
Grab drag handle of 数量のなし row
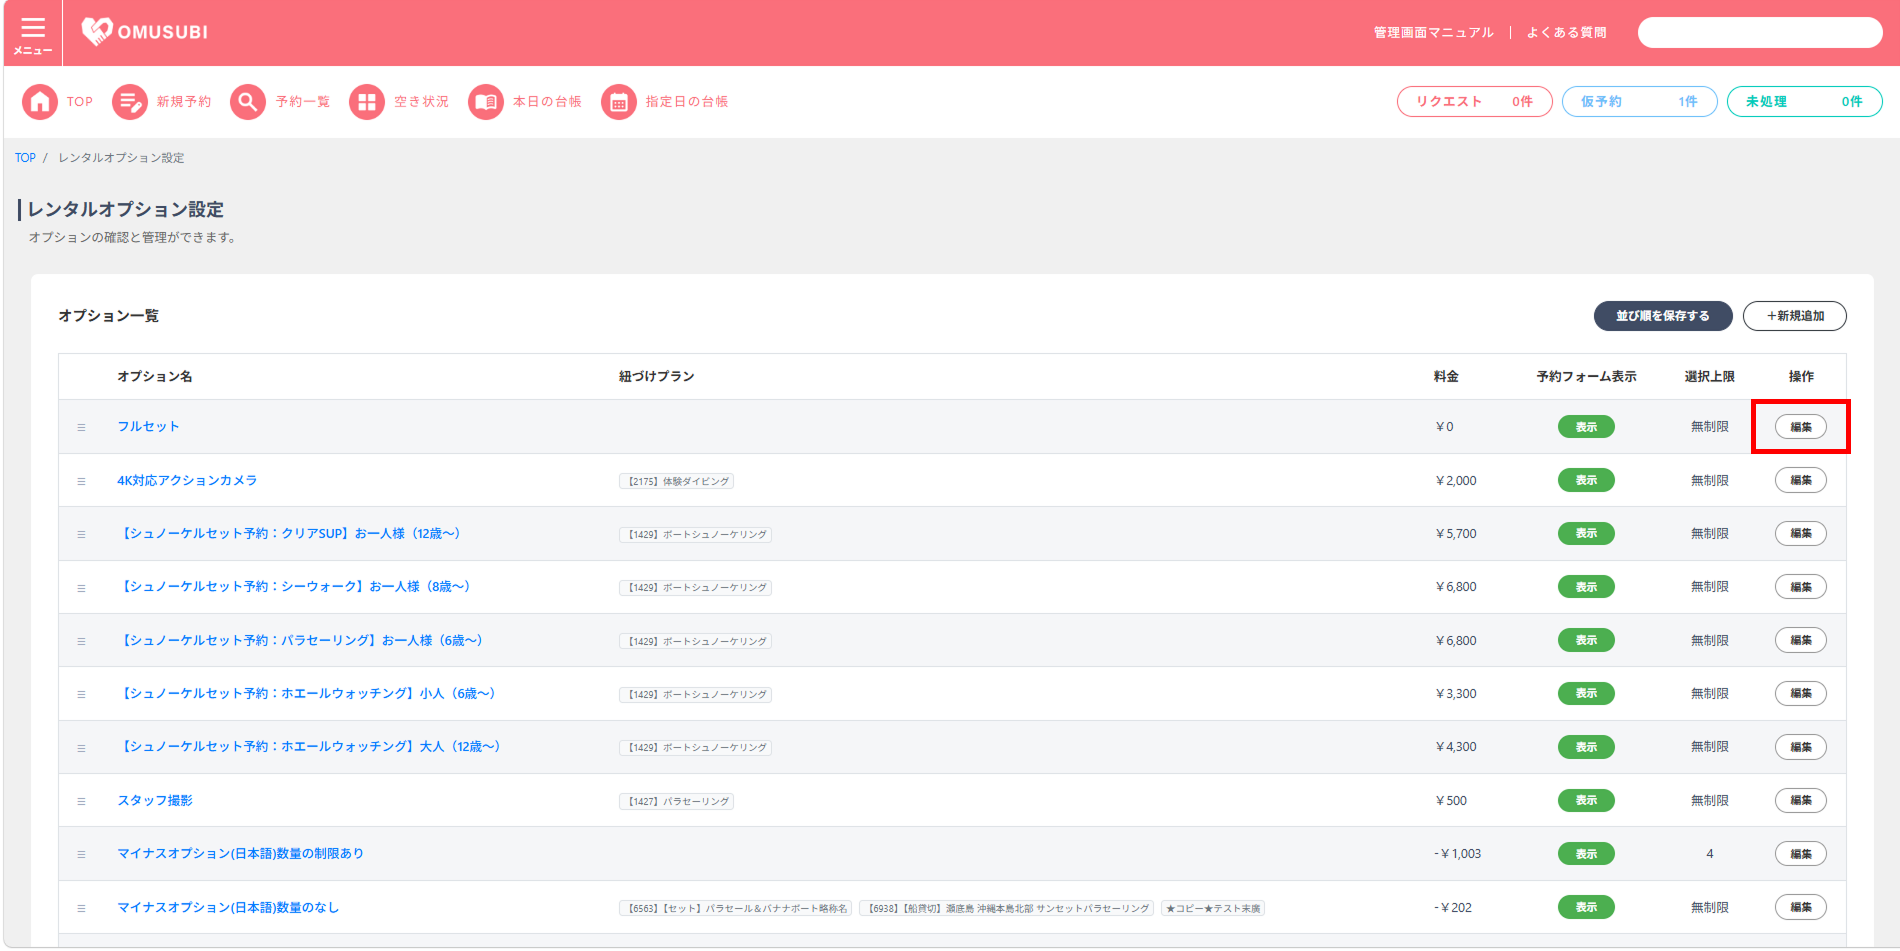(81, 908)
